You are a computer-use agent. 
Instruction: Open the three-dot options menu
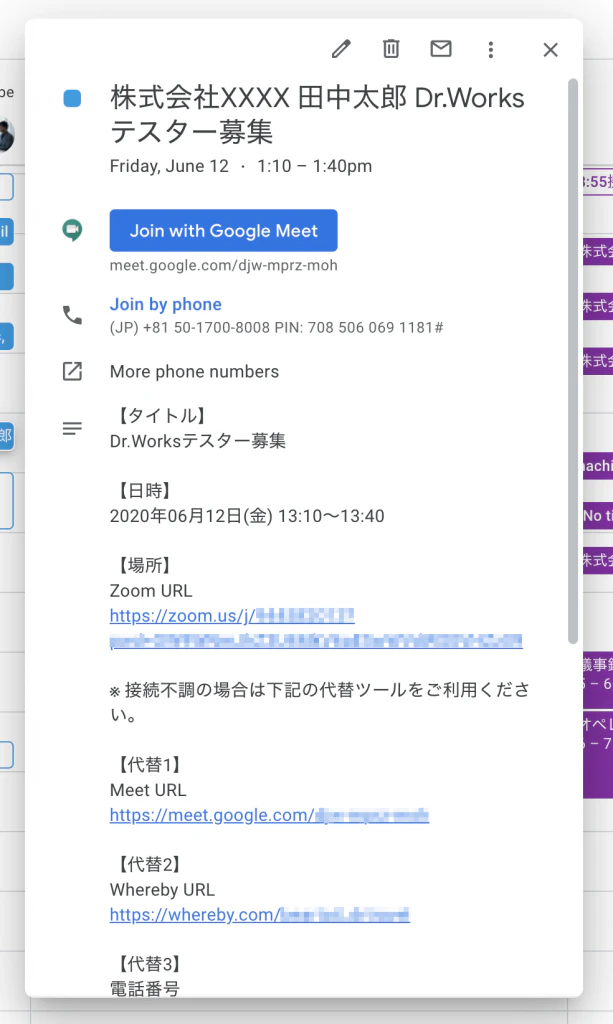click(490, 50)
